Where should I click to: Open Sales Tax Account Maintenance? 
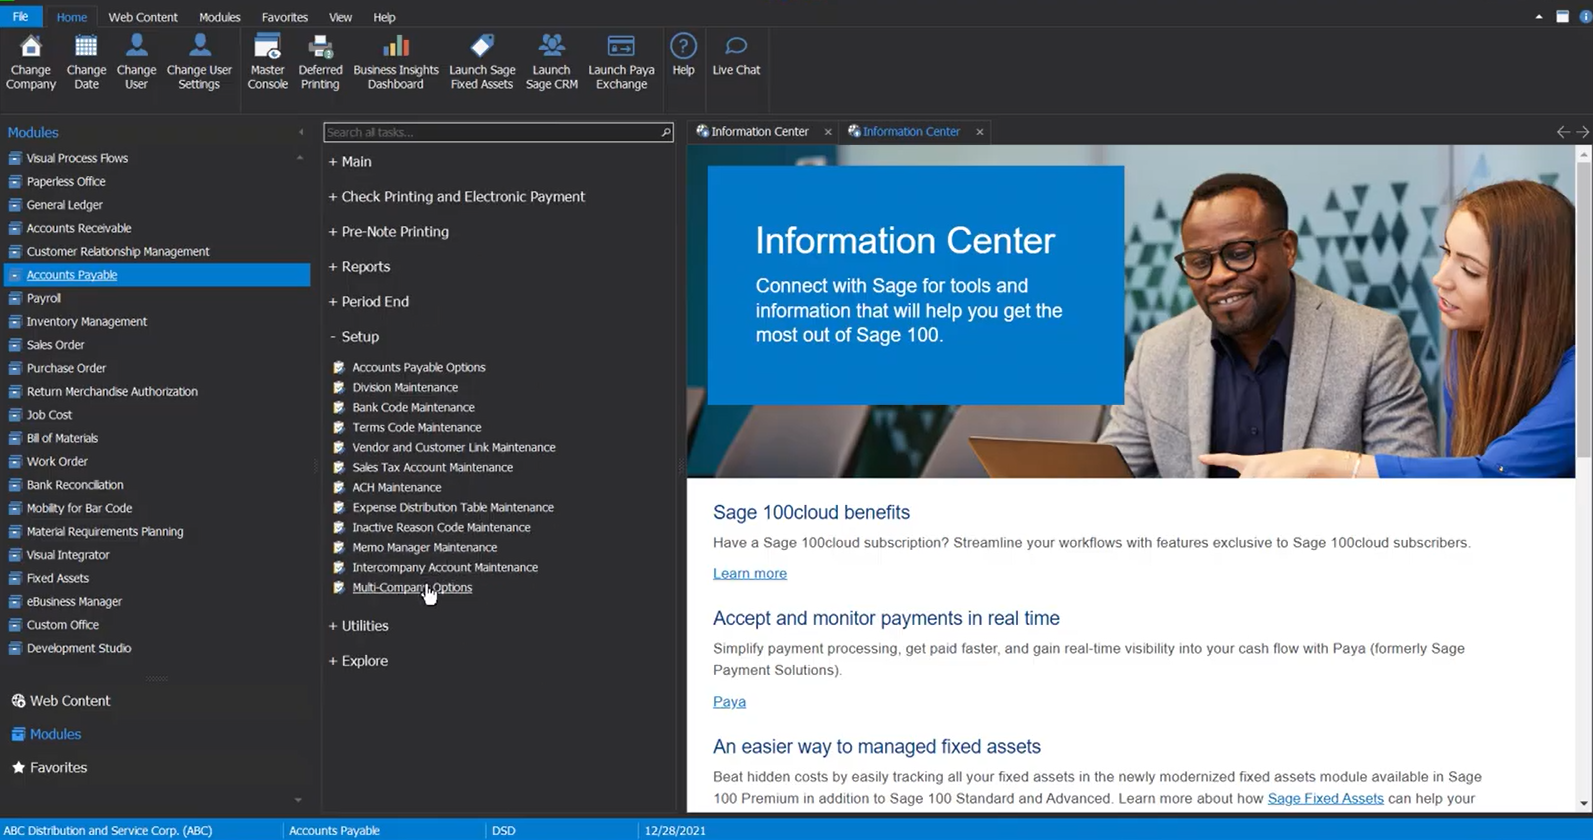[x=432, y=467]
